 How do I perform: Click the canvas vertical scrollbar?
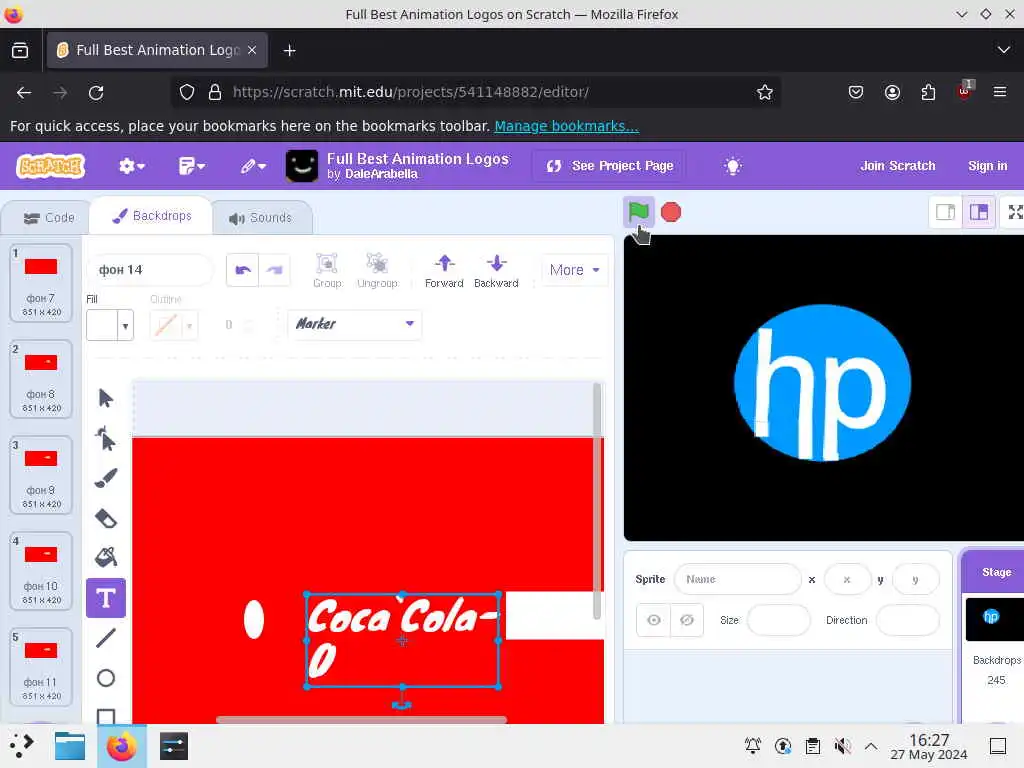[x=597, y=500]
